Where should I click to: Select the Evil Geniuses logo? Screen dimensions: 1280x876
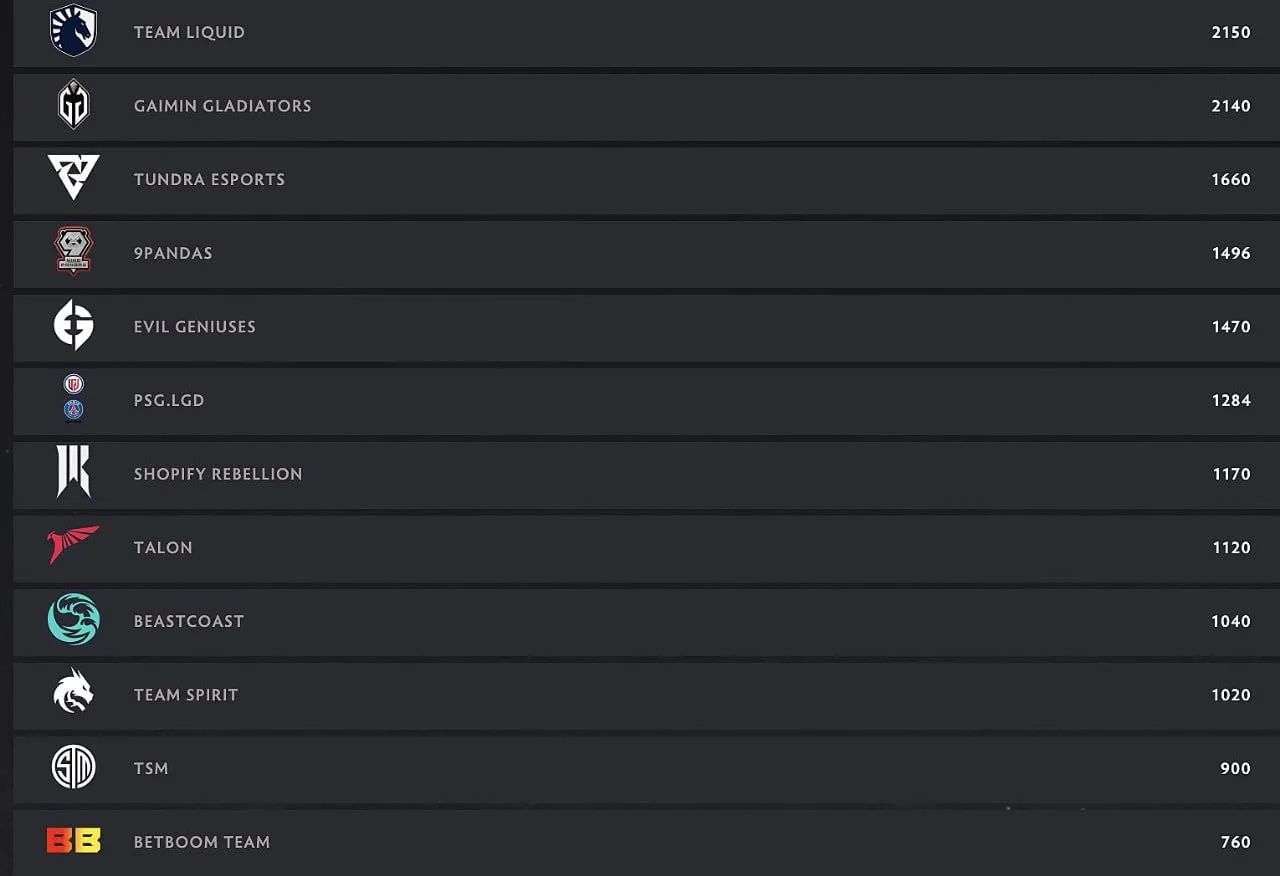[73, 325]
